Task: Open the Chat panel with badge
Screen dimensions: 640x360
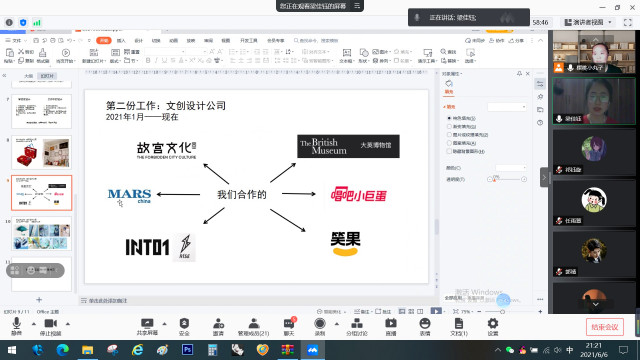Action: coord(289,326)
